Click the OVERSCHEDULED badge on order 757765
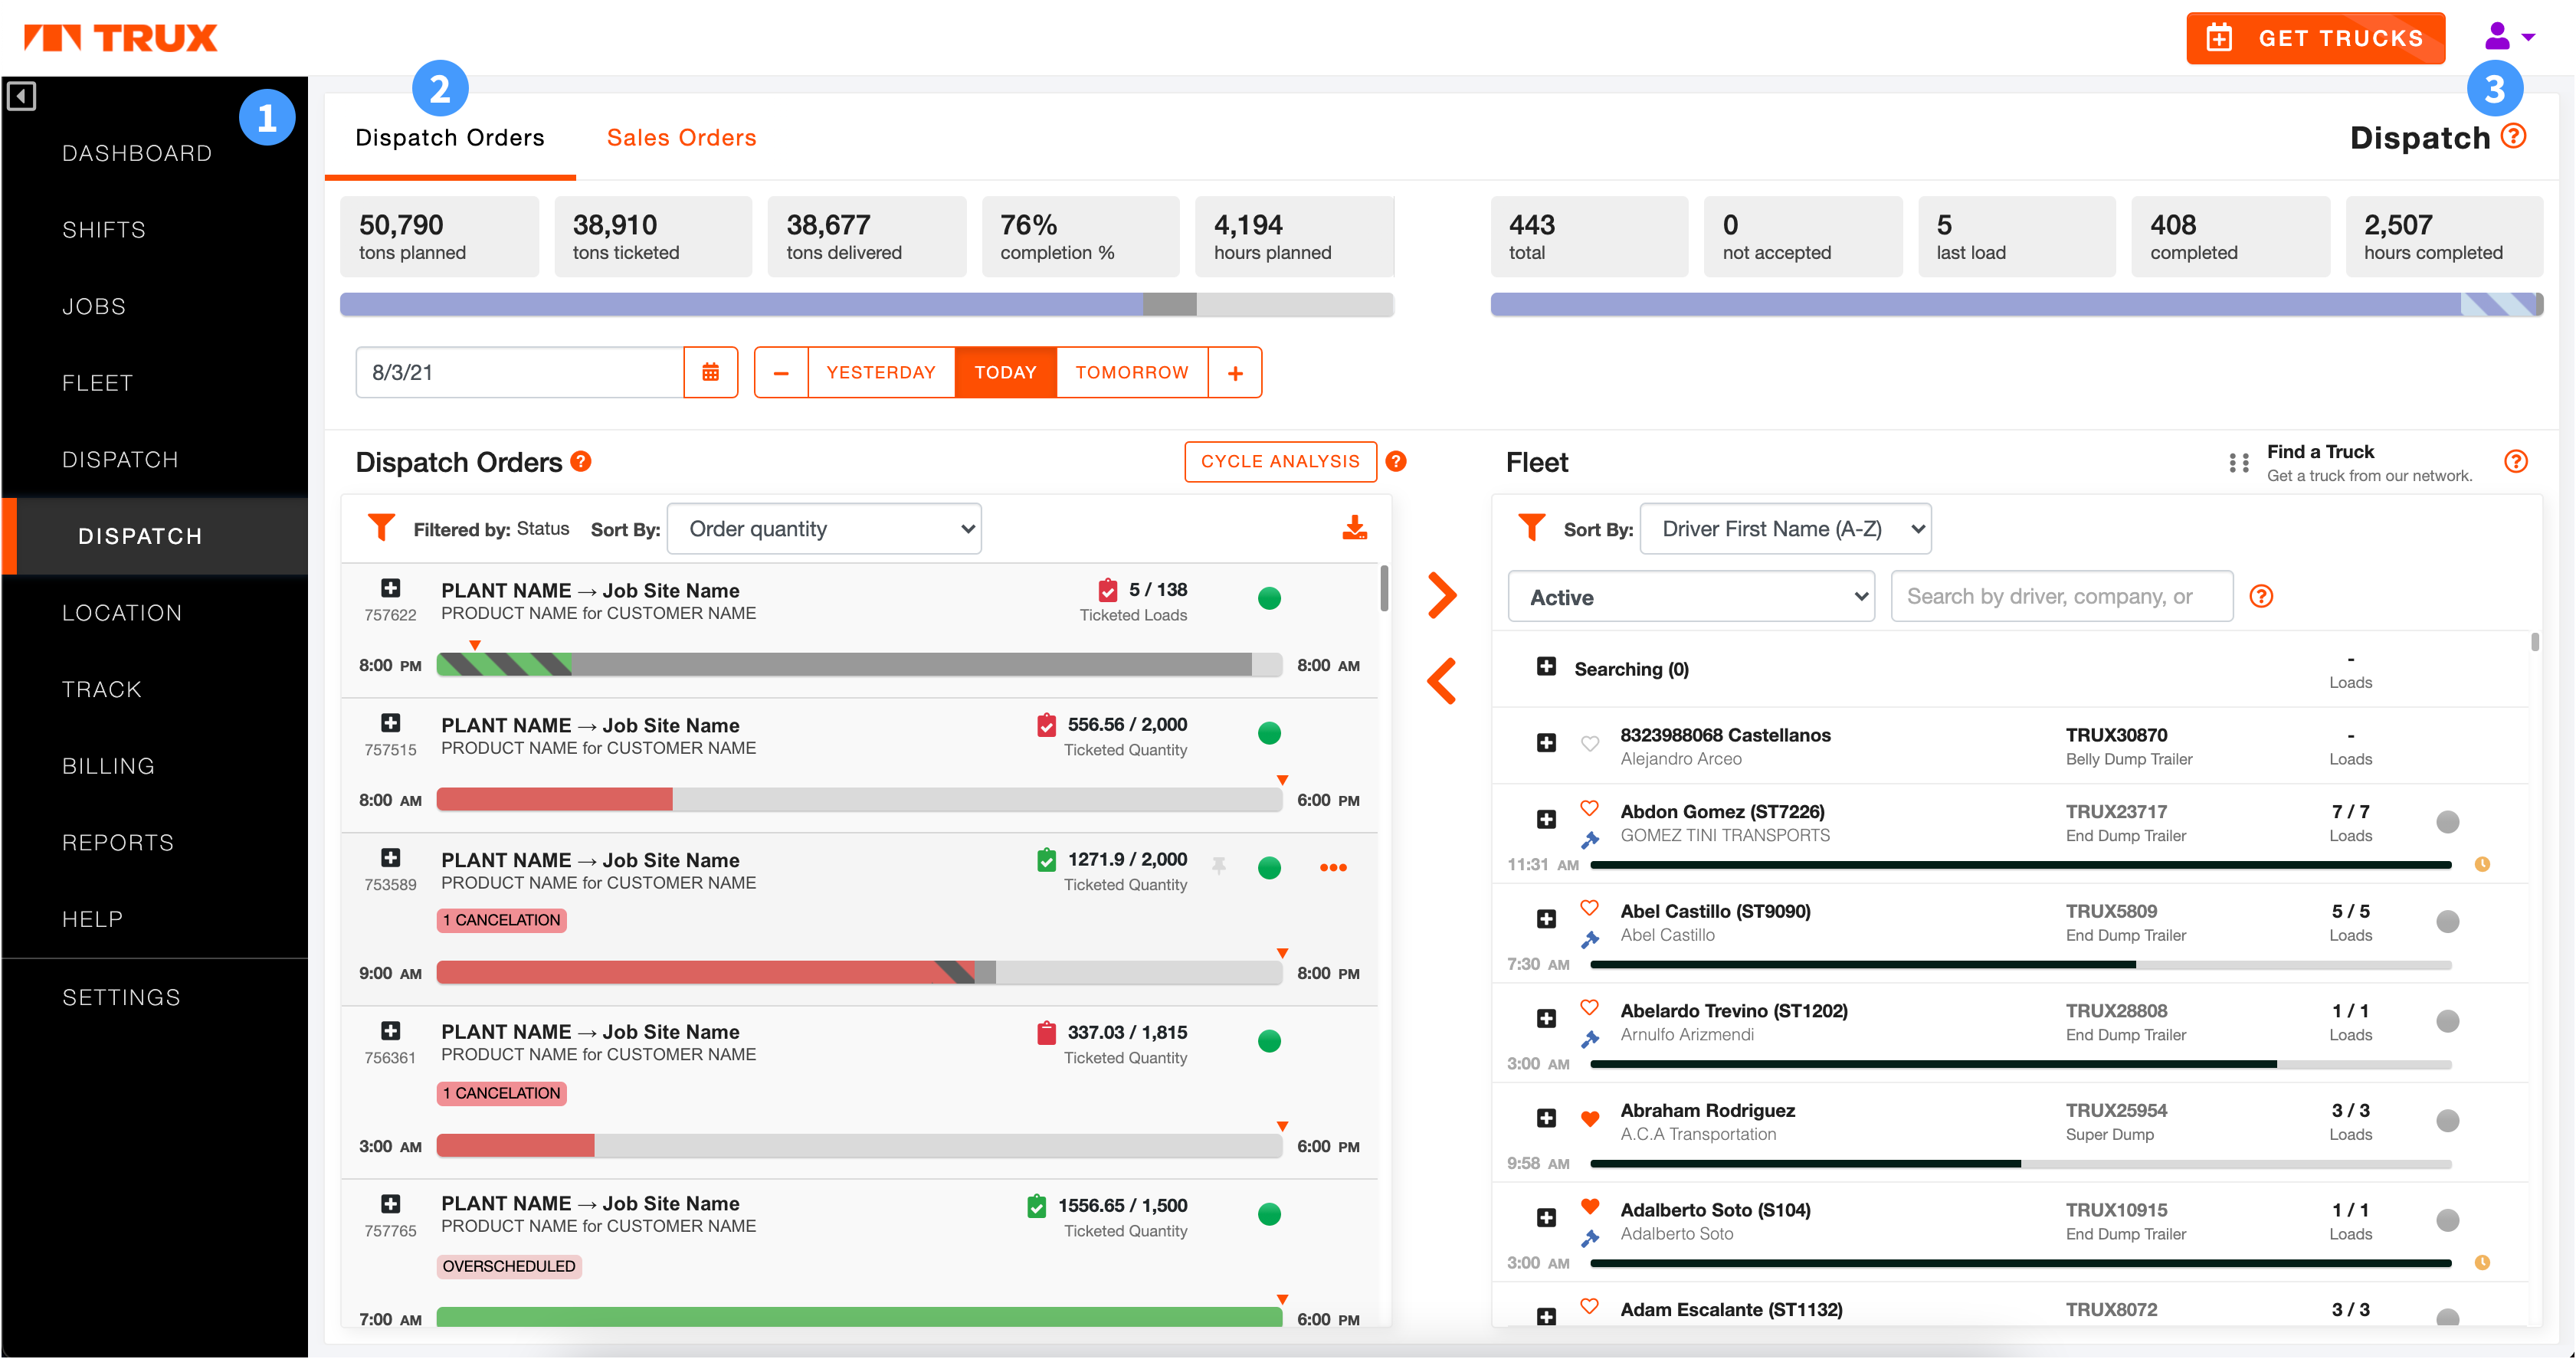Viewport: 2576px width, 1359px height. pyautogui.click(x=509, y=1266)
